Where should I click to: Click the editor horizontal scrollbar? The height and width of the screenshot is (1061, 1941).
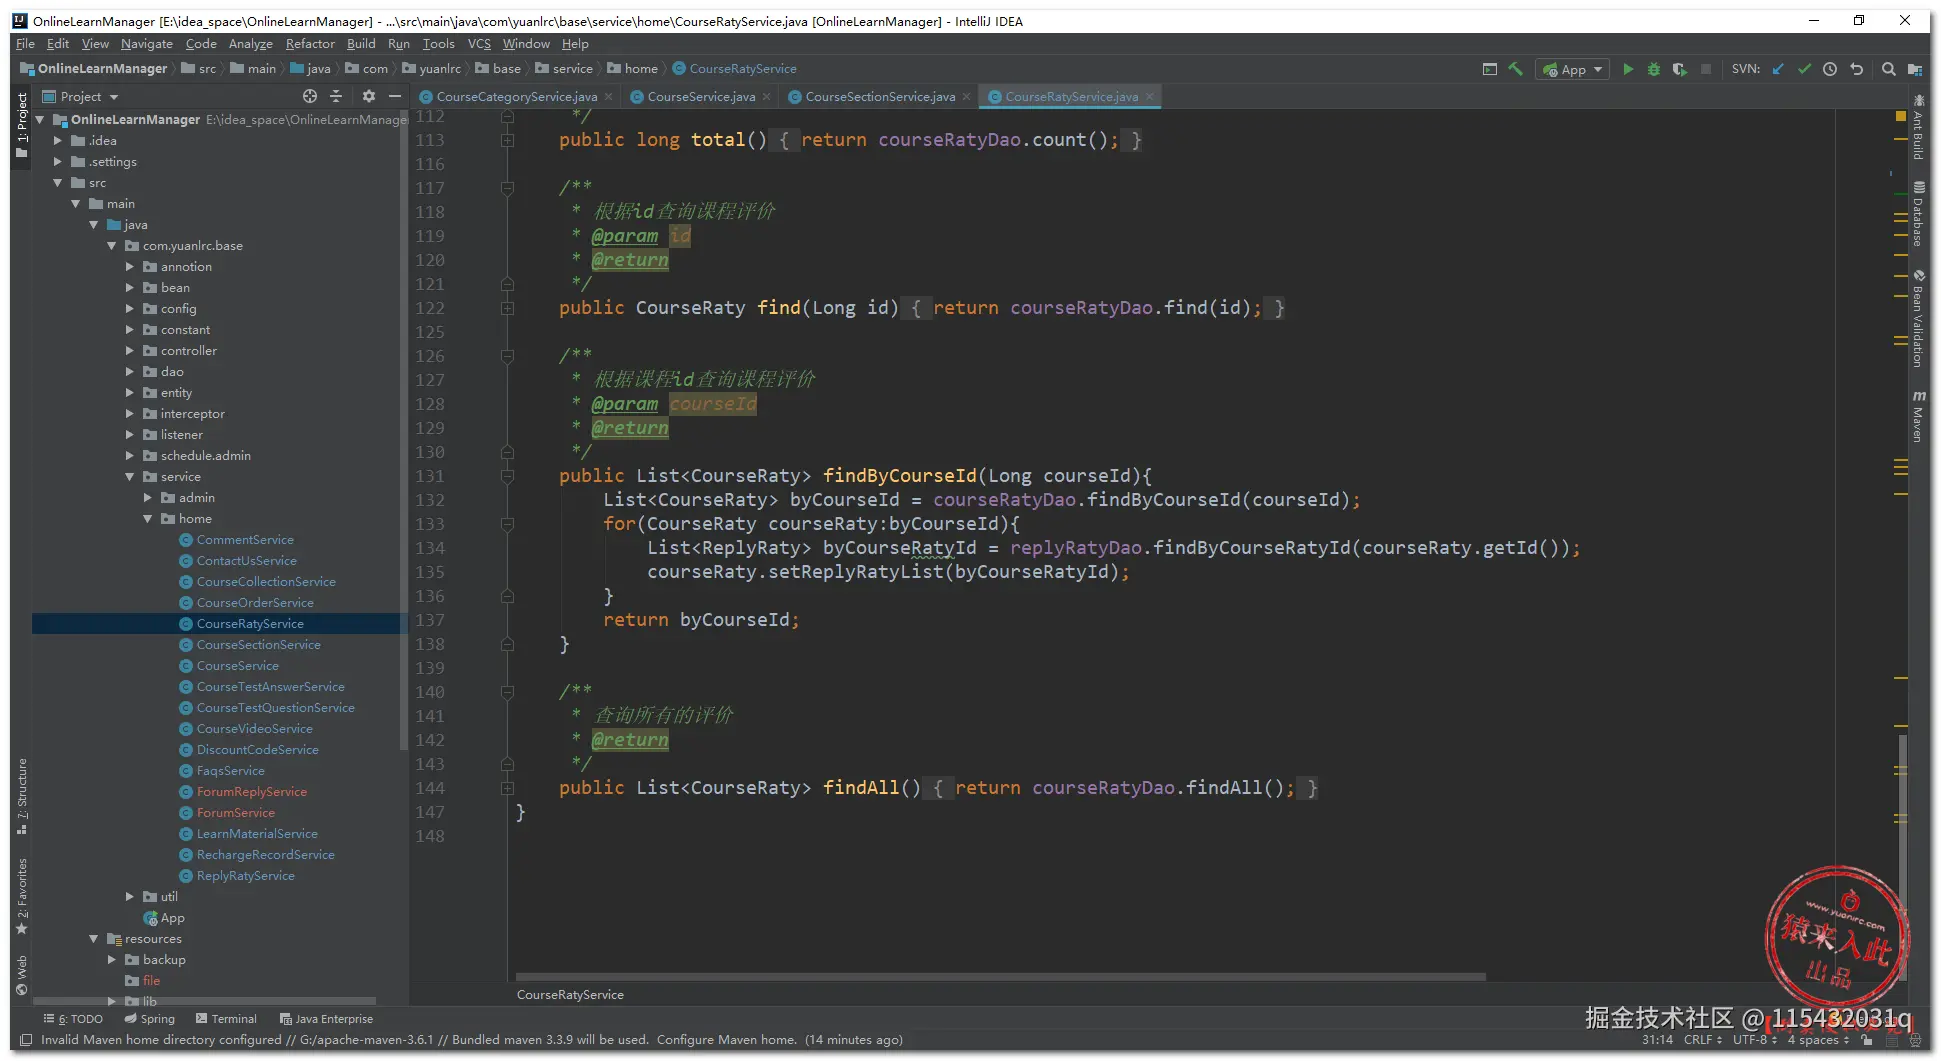pos(1000,977)
